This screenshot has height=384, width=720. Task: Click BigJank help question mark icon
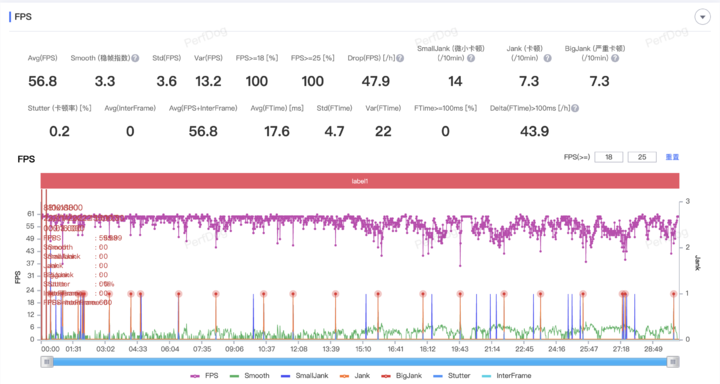click(x=615, y=58)
